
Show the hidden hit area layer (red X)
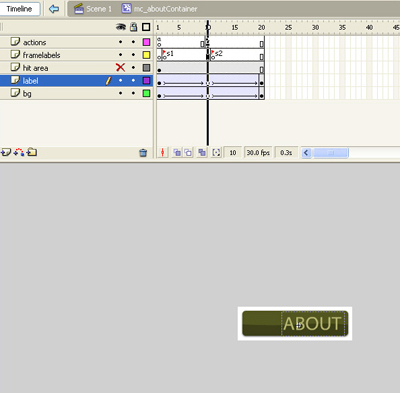(x=120, y=68)
